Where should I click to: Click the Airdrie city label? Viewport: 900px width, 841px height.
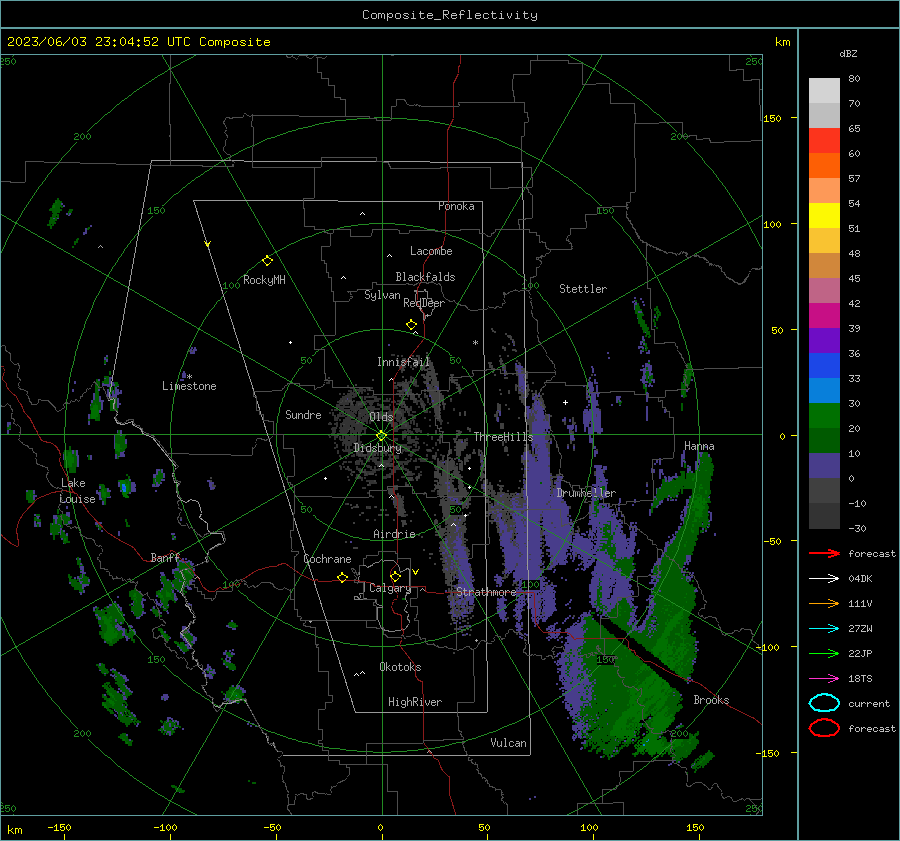click(394, 534)
